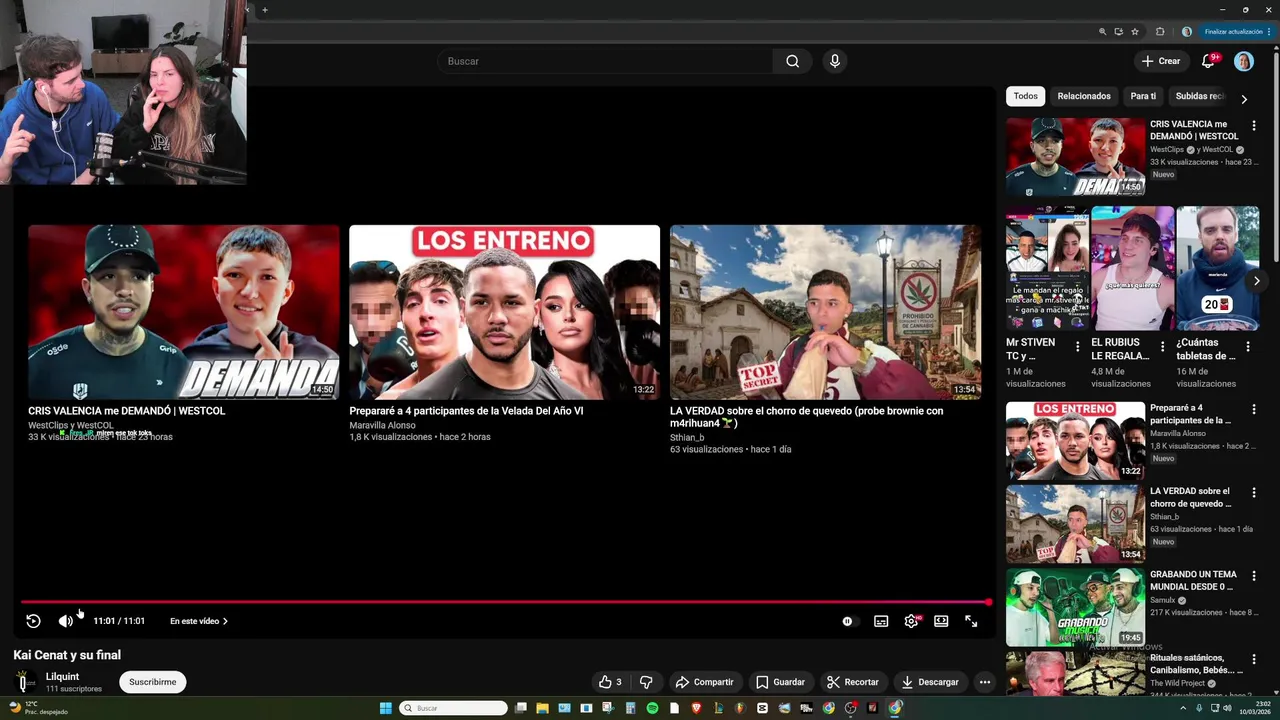Open options for ¿Cuántas tabletas short

pyautogui.click(x=1247, y=346)
